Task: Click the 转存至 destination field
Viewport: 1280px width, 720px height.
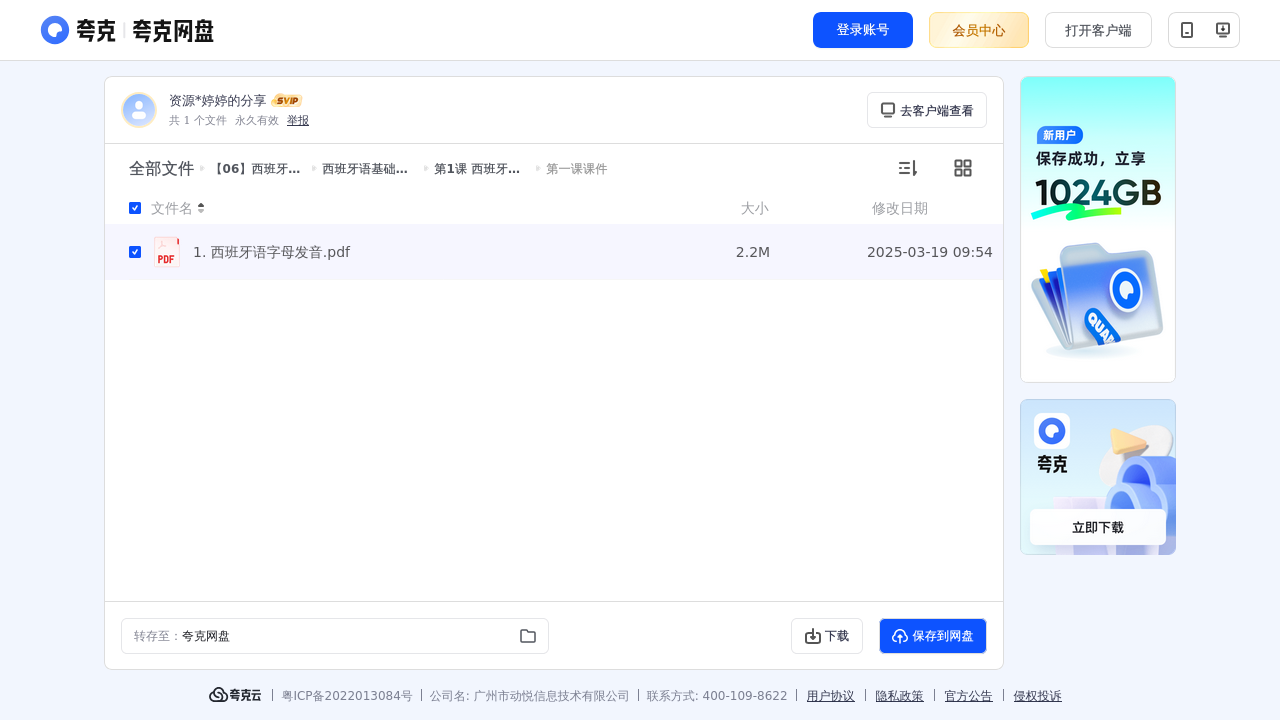Action: tap(335, 636)
